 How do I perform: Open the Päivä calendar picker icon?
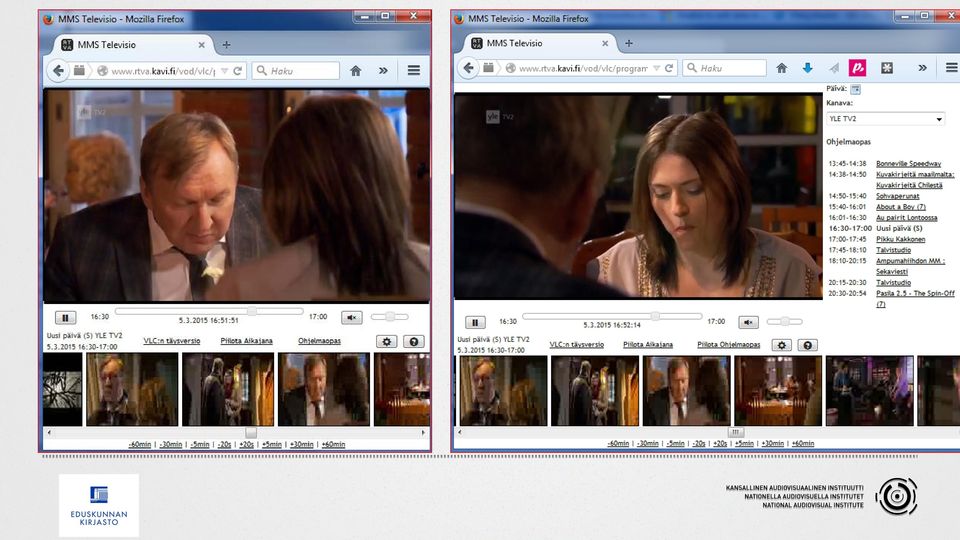(x=855, y=89)
